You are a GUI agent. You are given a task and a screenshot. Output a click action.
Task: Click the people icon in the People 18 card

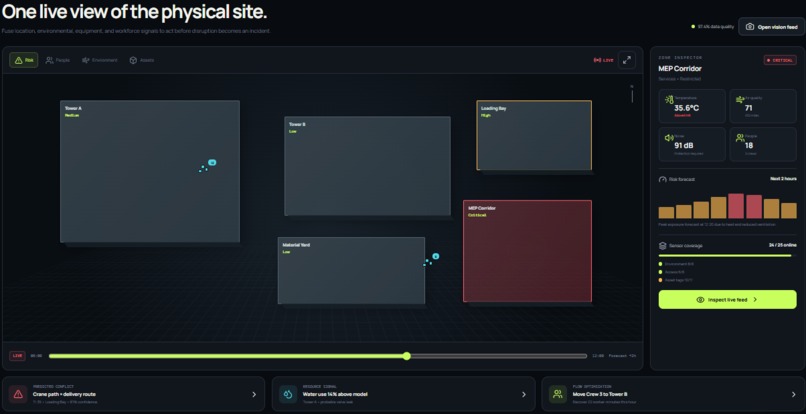tap(740, 138)
